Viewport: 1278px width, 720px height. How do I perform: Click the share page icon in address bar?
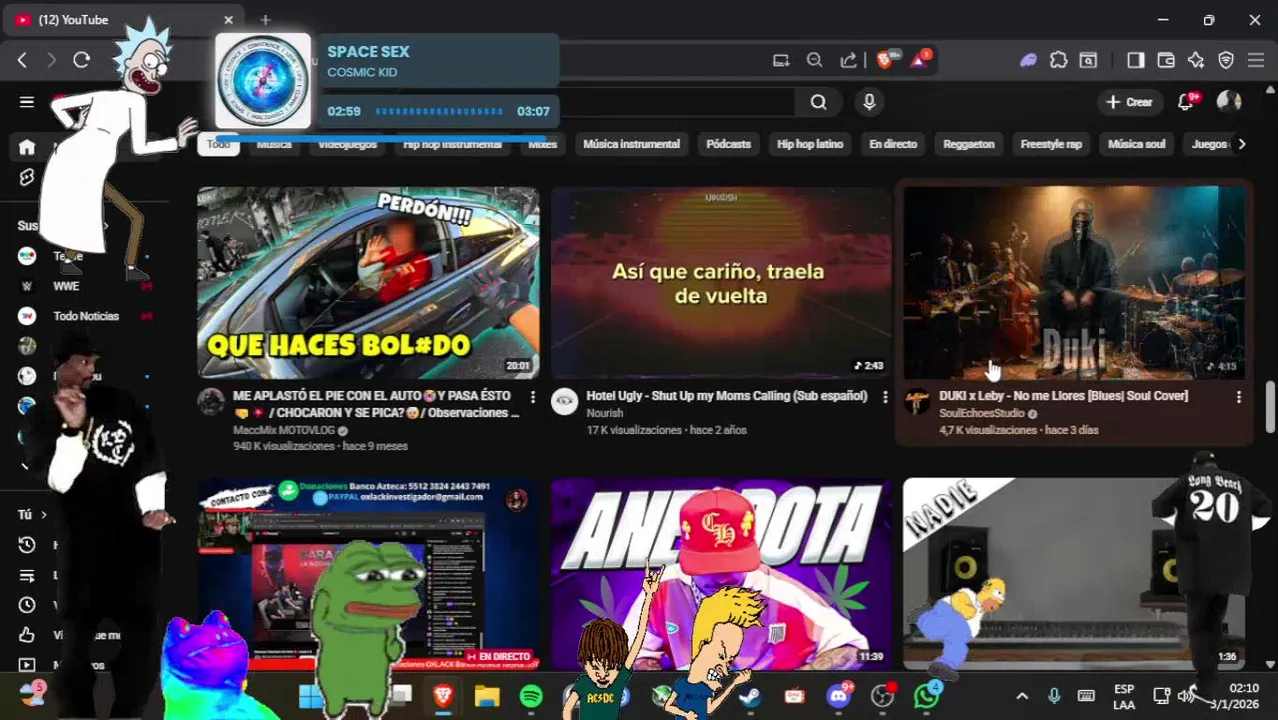848,60
